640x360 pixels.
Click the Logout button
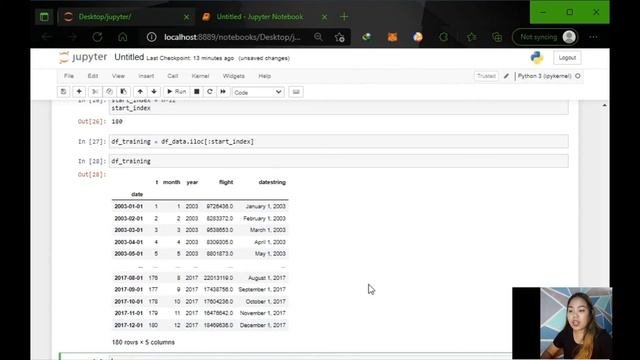567,58
